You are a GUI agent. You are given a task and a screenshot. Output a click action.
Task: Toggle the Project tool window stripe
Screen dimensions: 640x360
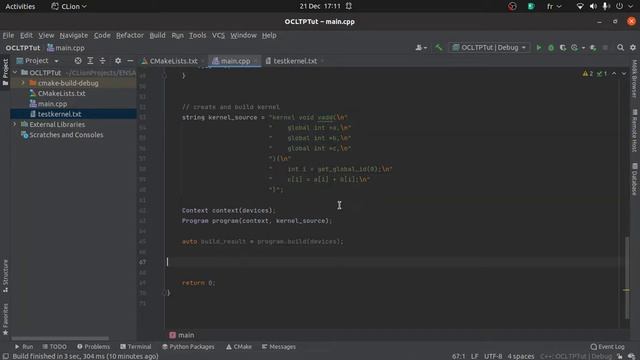[x=5, y=72]
